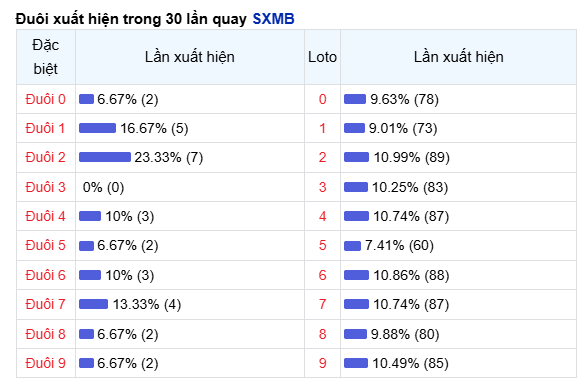This screenshot has height=380, width=588.
Task: Click the Loto column header
Action: [x=322, y=57]
